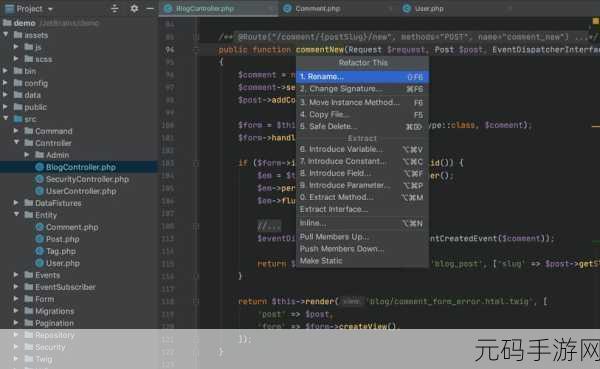Screen dimensions: 600x369
Task: Click the class icon on BlogController.php tab
Action: point(168,8)
